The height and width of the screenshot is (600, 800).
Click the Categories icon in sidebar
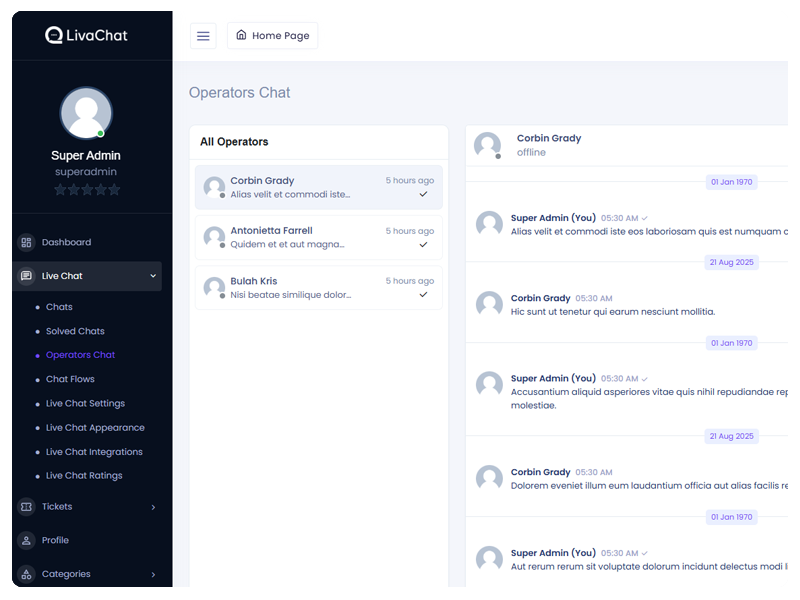[27, 575]
